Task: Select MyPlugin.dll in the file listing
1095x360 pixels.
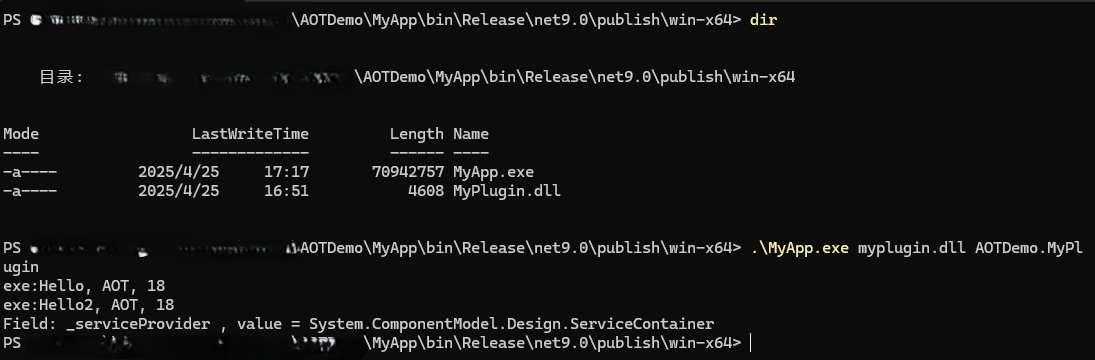Action: pyautogui.click(x=506, y=190)
